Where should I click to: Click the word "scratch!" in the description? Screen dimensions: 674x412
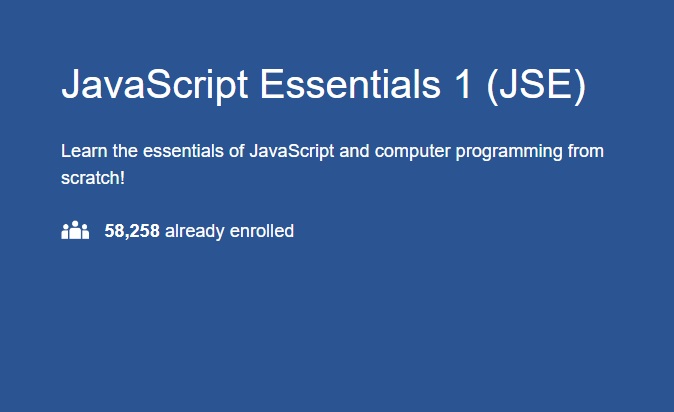pos(93,178)
